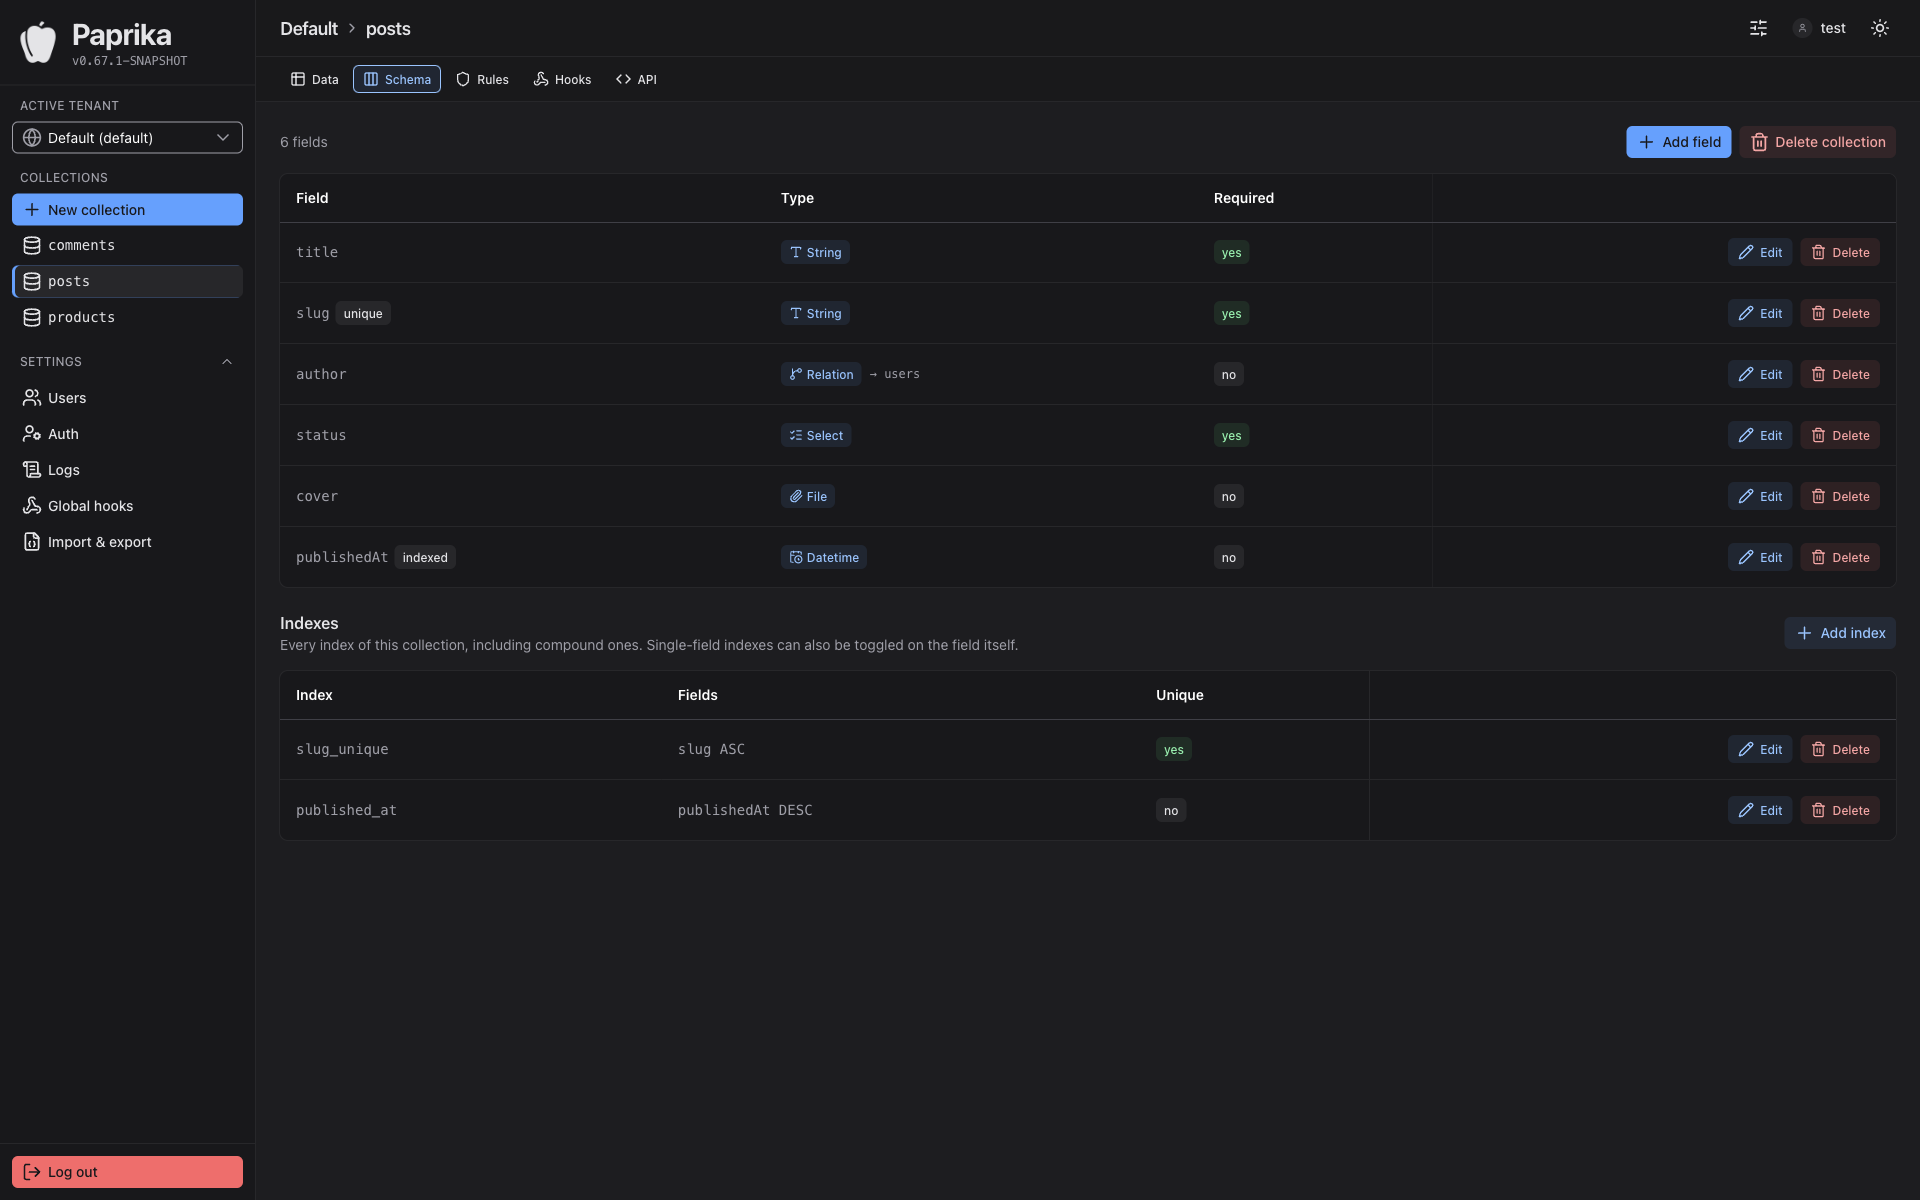
Task: Open Import & export page
Action: pyautogui.click(x=127, y=542)
